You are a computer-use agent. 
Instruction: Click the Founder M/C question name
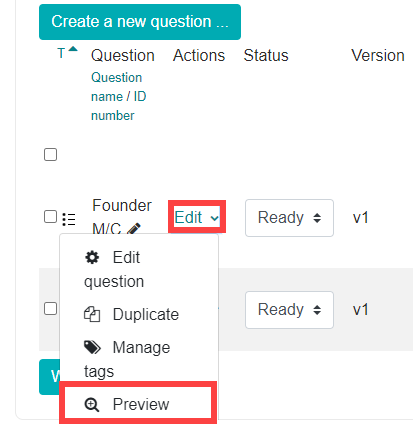pyautogui.click(x=122, y=217)
